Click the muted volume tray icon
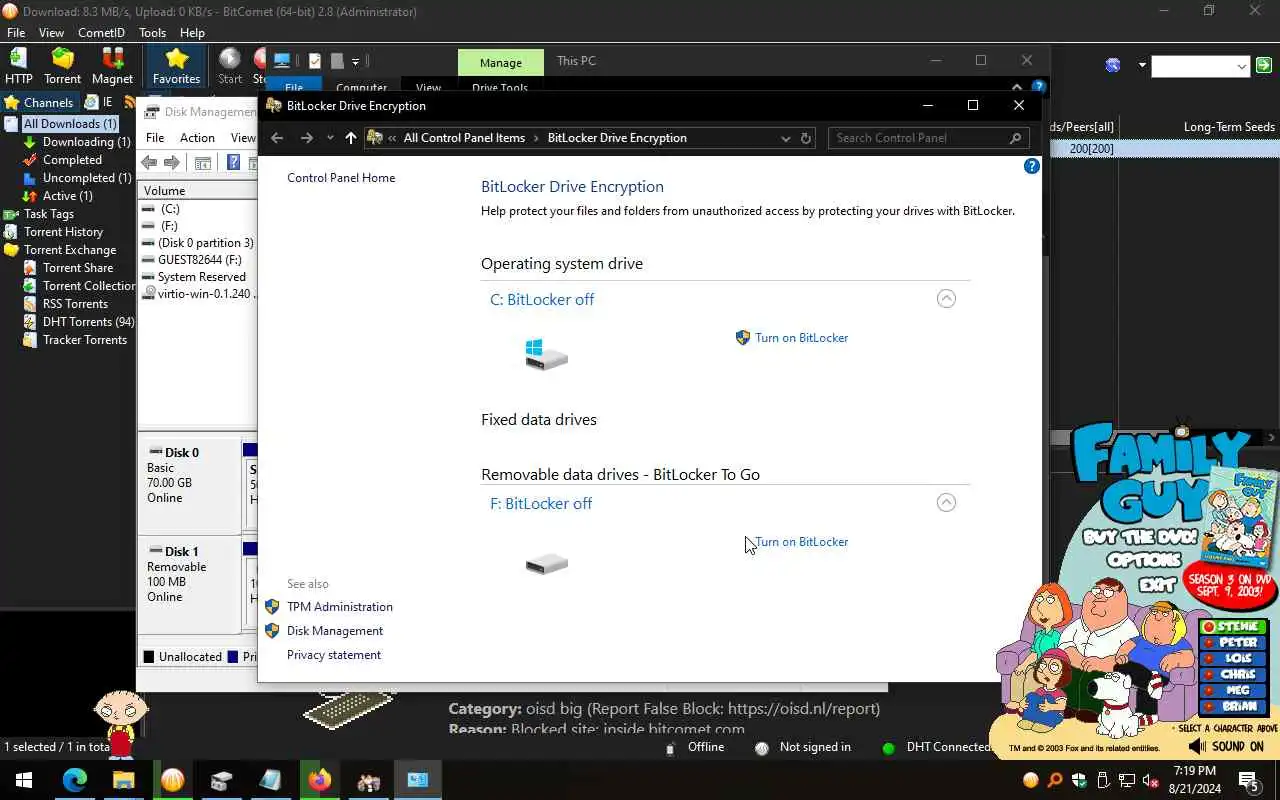The width and height of the screenshot is (1280, 800). pos(1150,780)
